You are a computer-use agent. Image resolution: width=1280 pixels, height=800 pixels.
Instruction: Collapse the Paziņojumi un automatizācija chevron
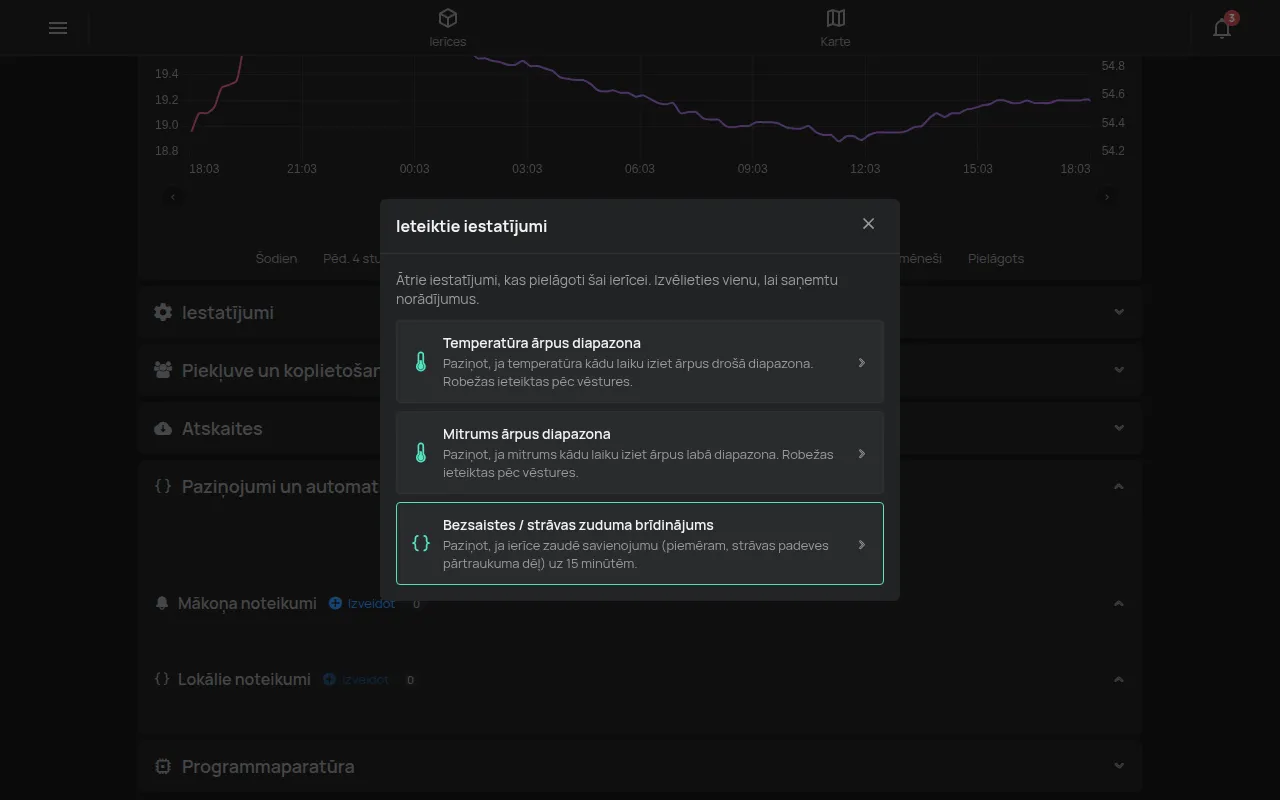click(x=1119, y=486)
